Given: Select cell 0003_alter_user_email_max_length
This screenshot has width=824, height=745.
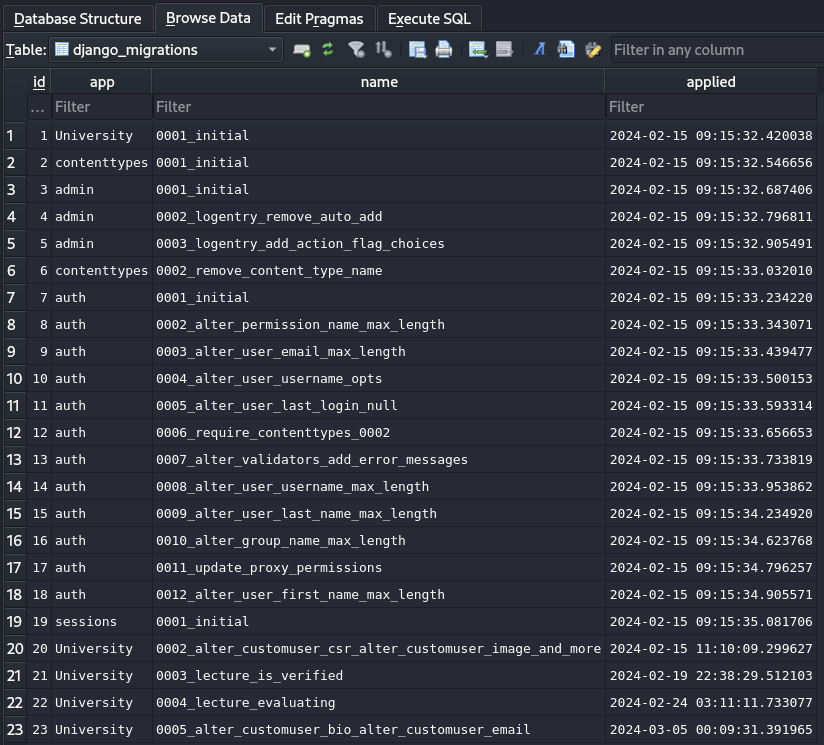Looking at the screenshot, I should [379, 352].
